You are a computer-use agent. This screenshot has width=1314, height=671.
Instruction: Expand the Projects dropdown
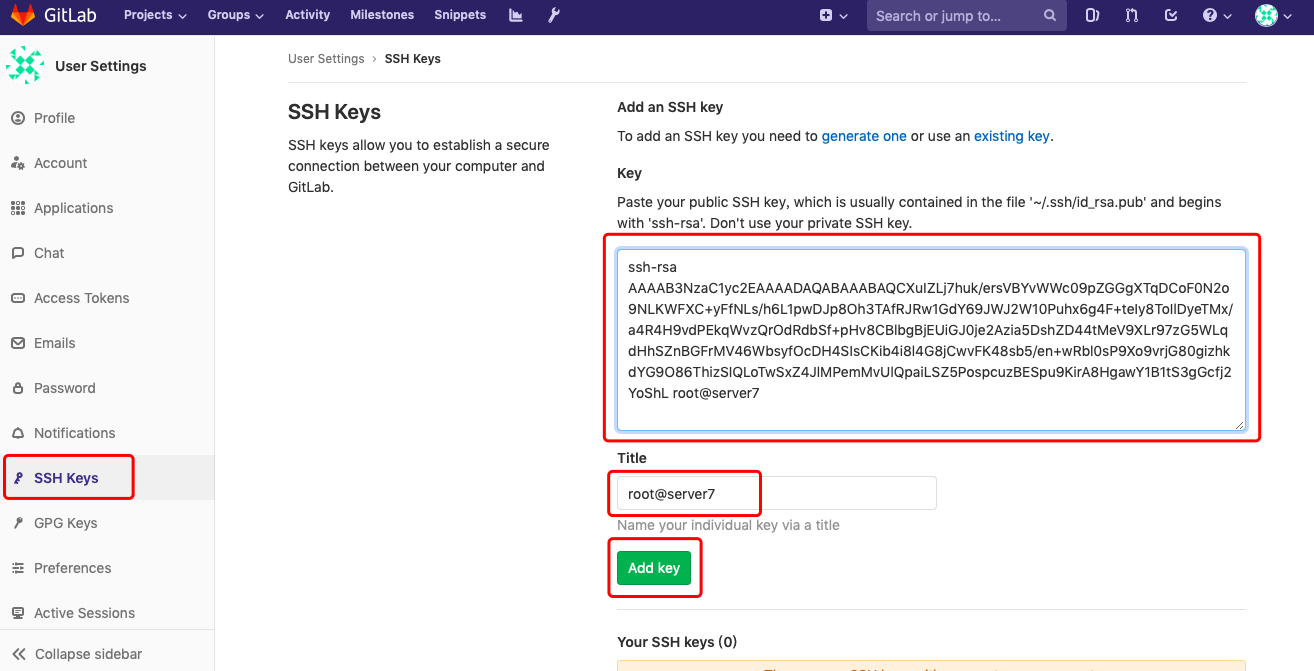click(155, 15)
